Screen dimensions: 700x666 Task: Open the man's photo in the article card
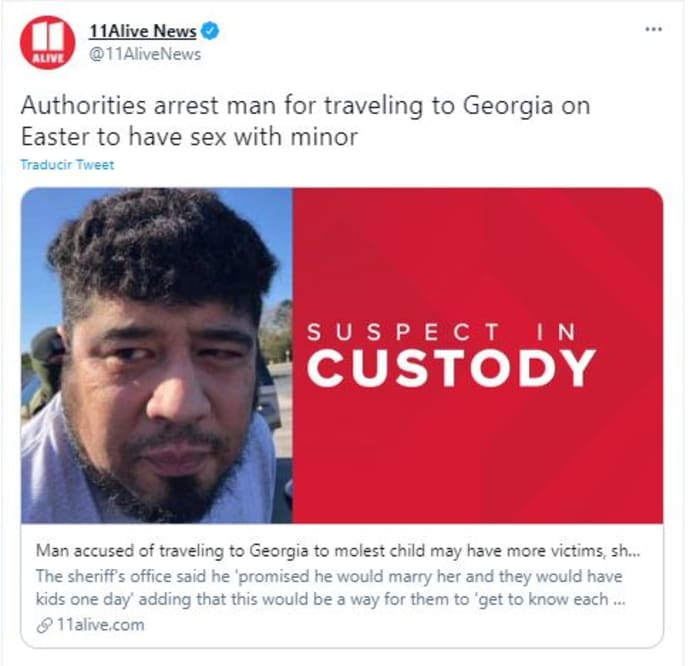pyautogui.click(x=157, y=356)
